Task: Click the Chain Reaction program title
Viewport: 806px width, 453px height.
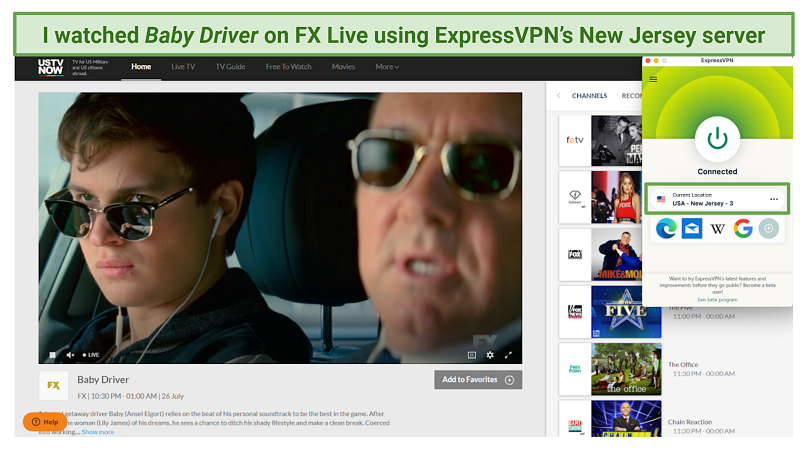Action: tap(690, 422)
